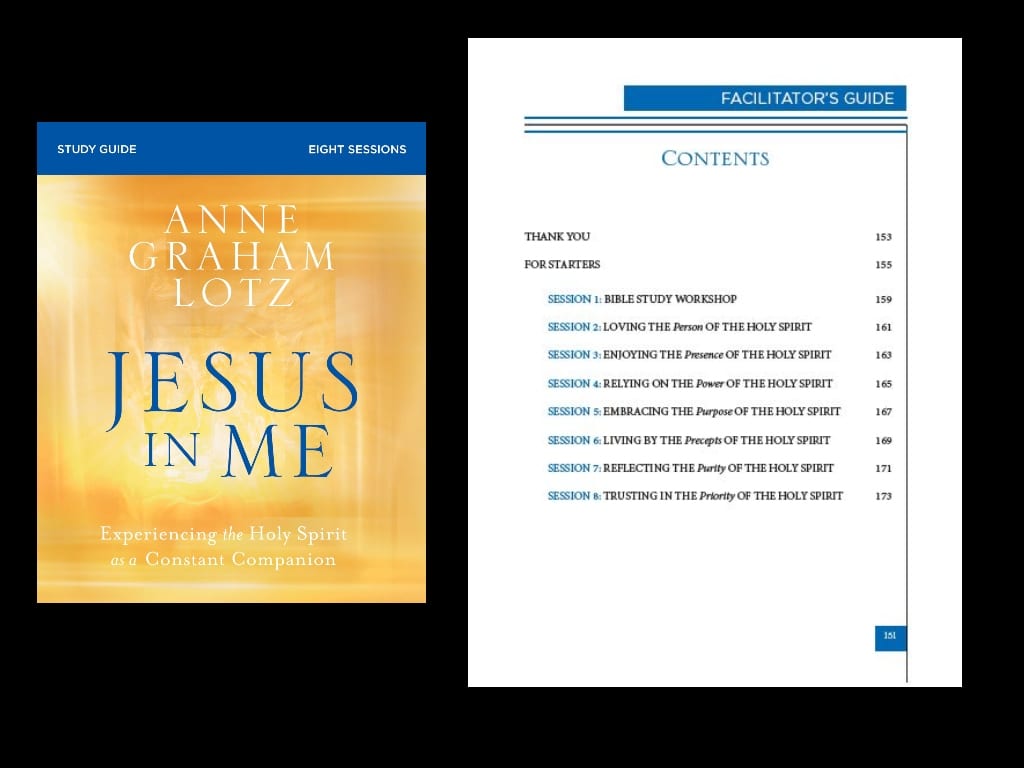Viewport: 1024px width, 768px height.
Task: Open the "FOR STARTERS" contents entry
Action: (562, 264)
